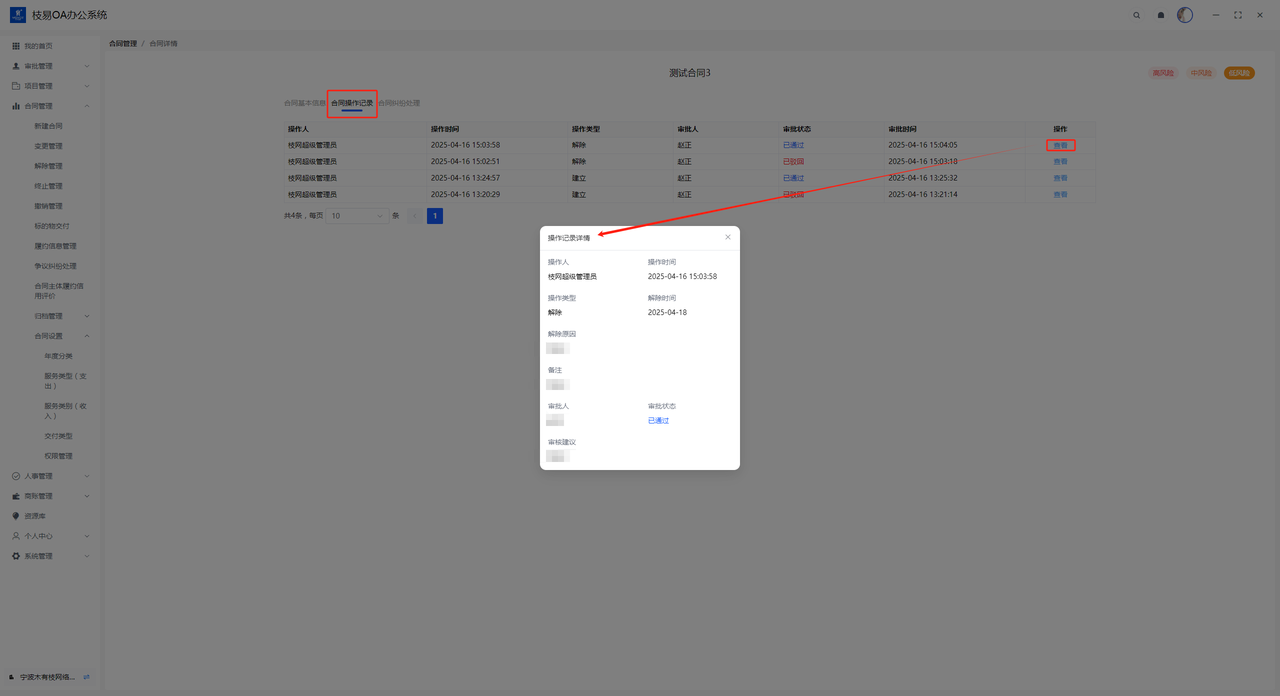
Task: Switch to the 合同纠纷处理 tab
Action: click(x=399, y=103)
